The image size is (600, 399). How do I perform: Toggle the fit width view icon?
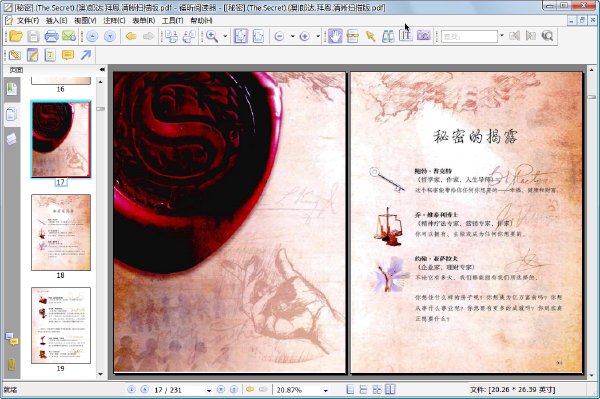click(x=258, y=36)
